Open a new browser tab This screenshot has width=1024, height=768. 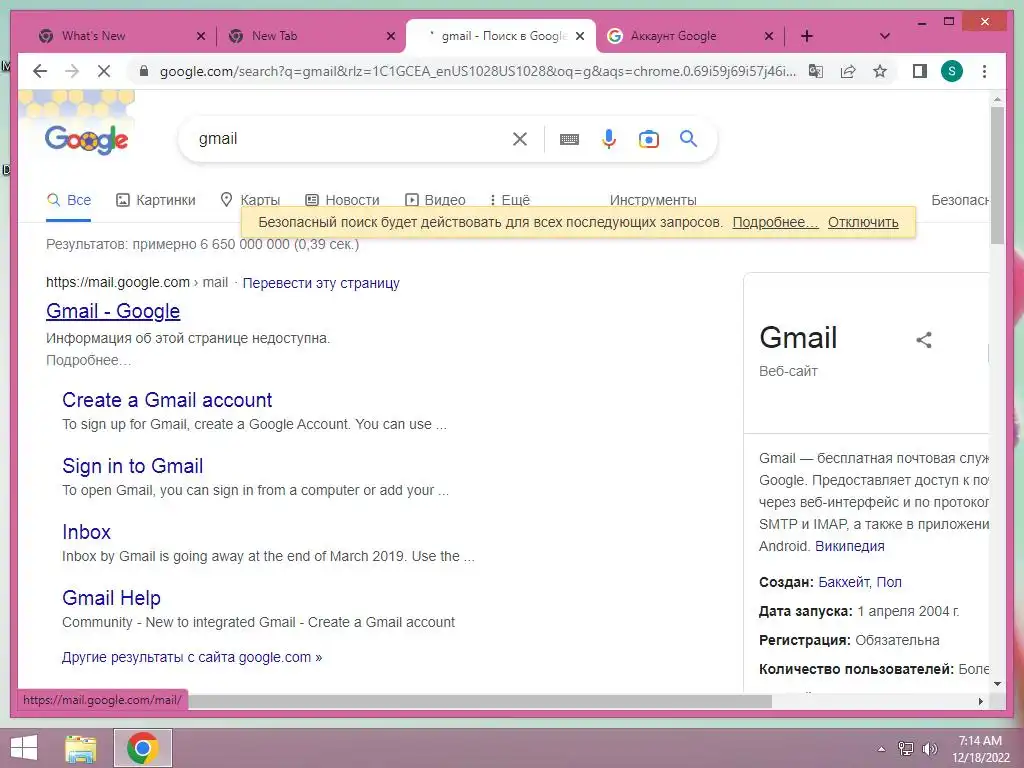(x=807, y=36)
